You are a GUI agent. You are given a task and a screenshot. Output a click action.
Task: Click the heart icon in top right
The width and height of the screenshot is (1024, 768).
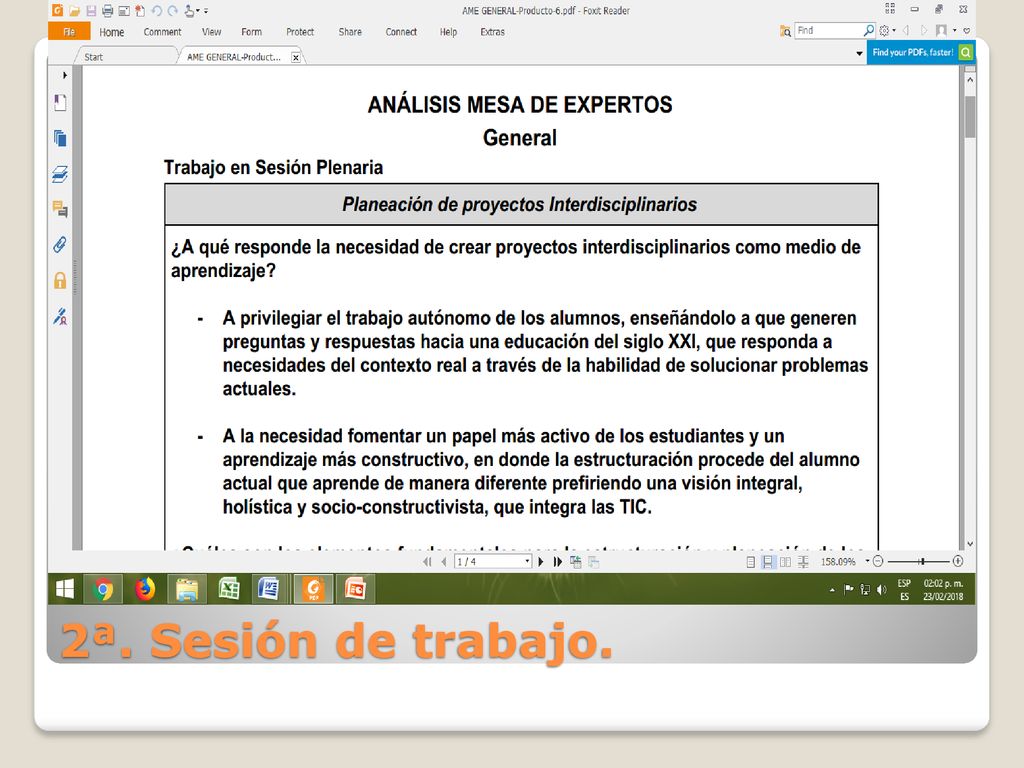pyautogui.click(x=967, y=30)
